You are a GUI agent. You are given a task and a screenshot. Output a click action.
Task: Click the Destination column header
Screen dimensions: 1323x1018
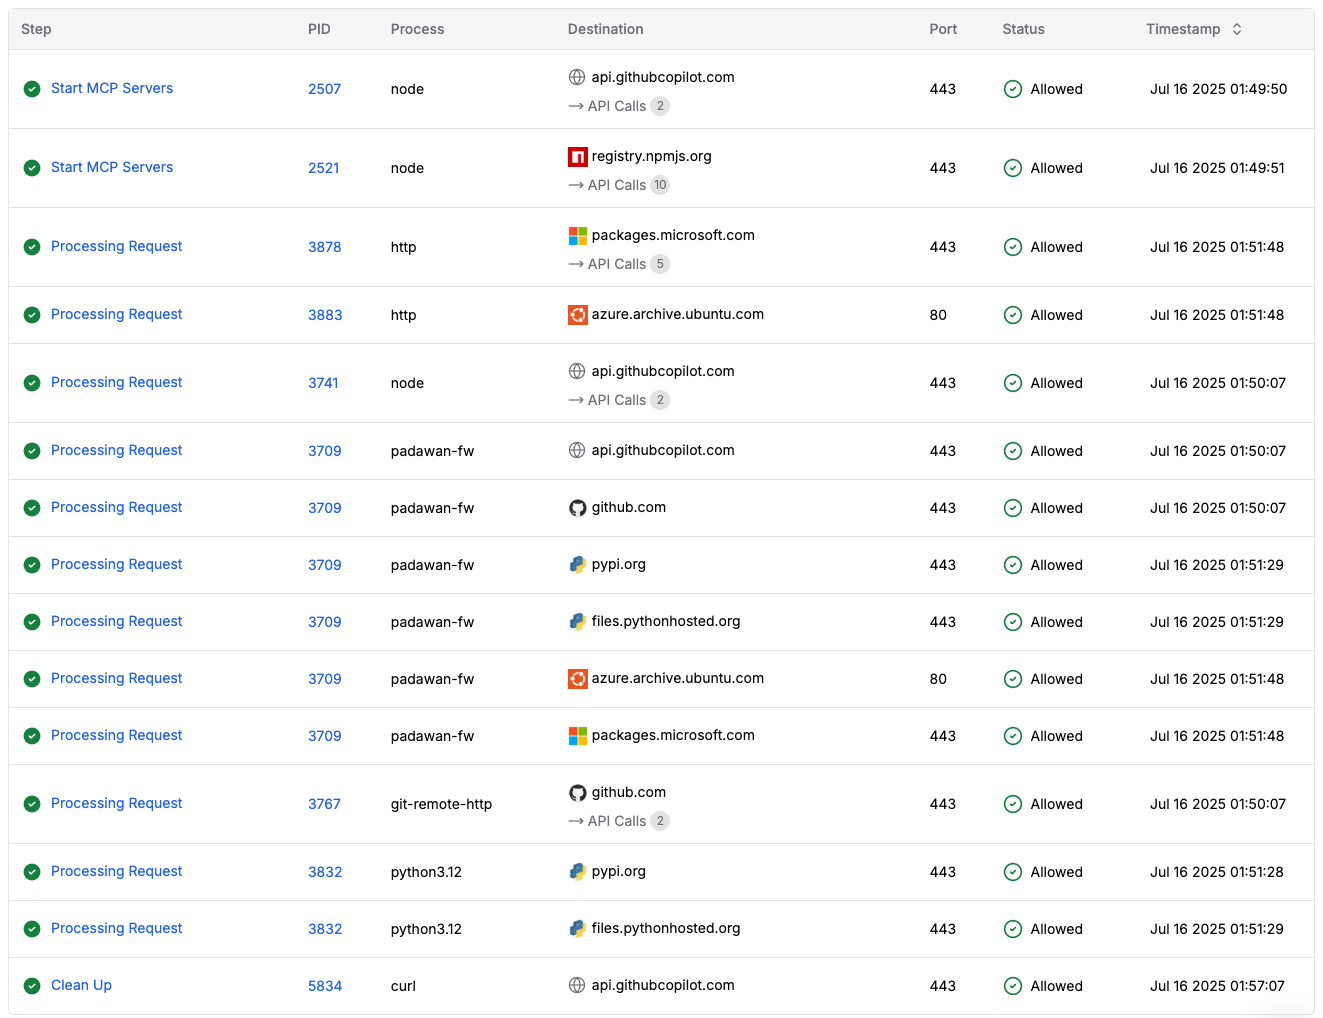pos(605,29)
